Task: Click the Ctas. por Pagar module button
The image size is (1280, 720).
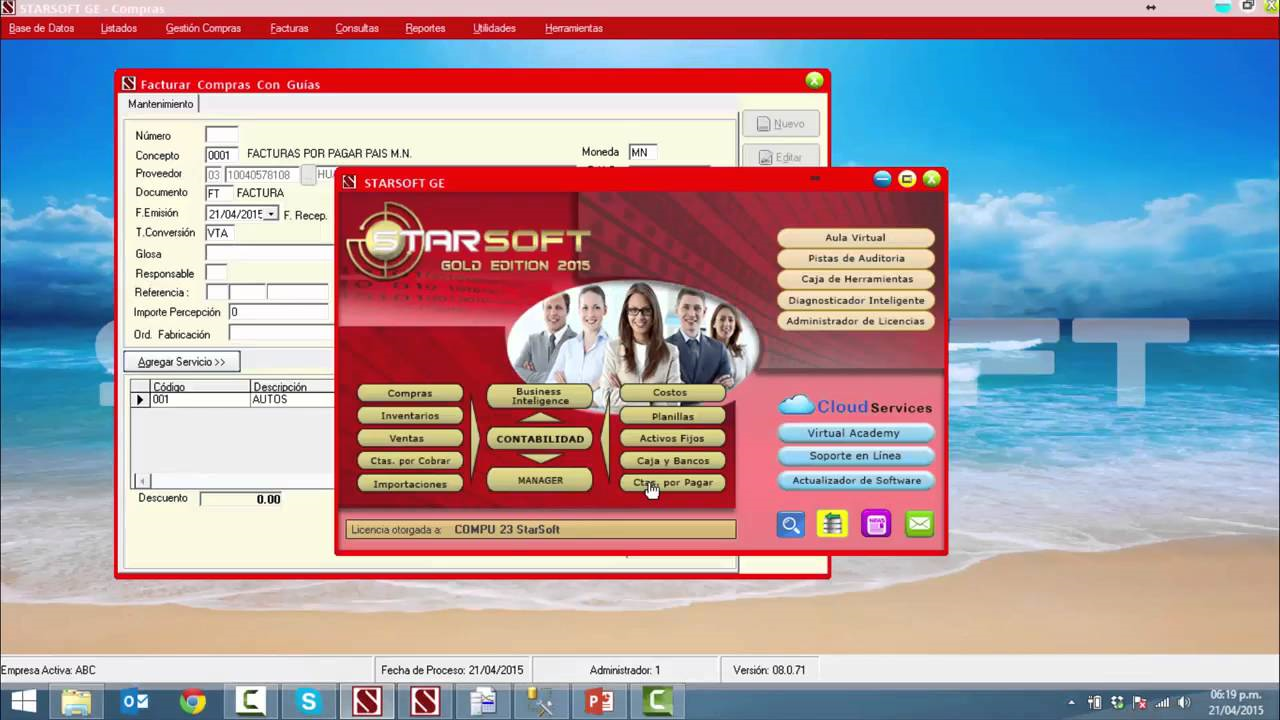Action: 672,482
